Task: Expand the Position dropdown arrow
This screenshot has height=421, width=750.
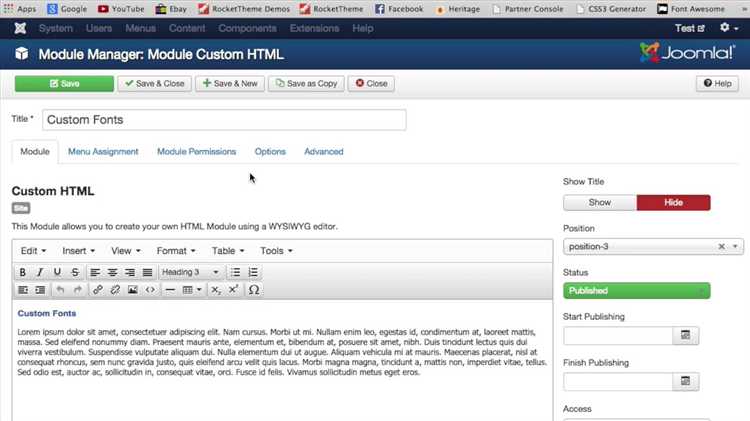Action: coord(735,246)
